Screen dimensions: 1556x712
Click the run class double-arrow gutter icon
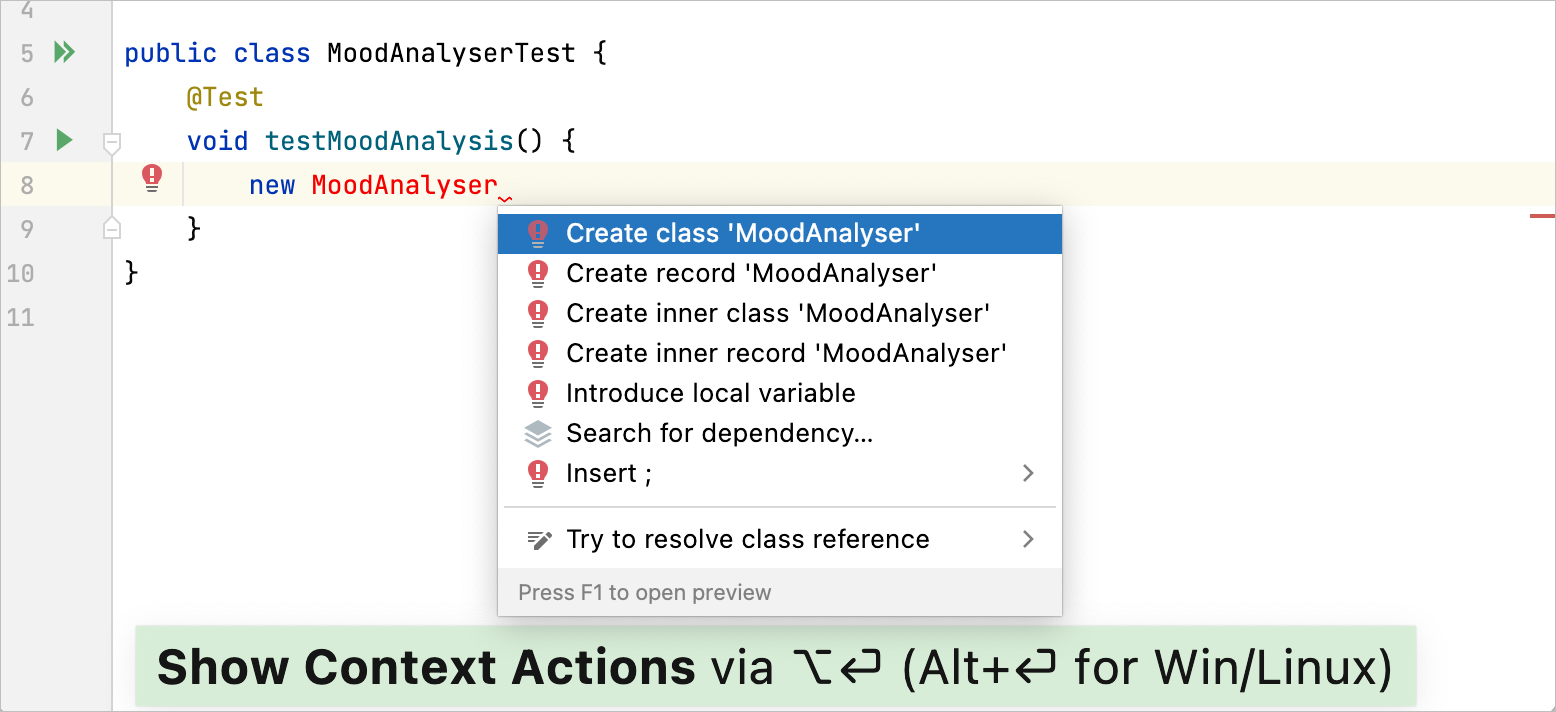coord(64,52)
